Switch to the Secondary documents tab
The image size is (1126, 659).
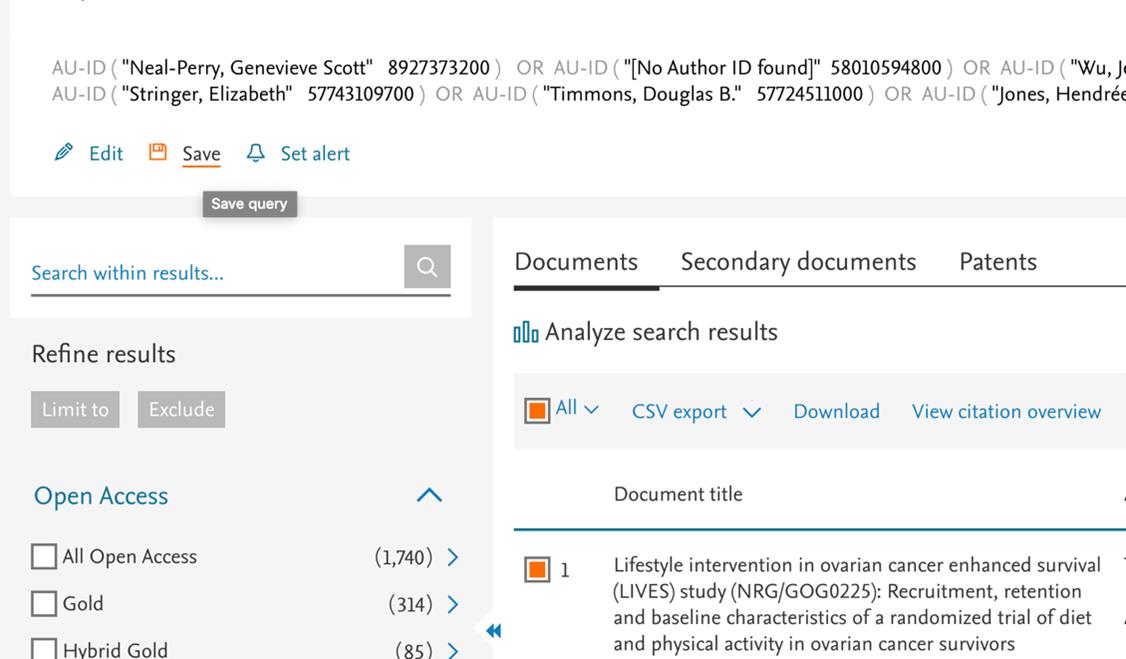click(x=799, y=261)
